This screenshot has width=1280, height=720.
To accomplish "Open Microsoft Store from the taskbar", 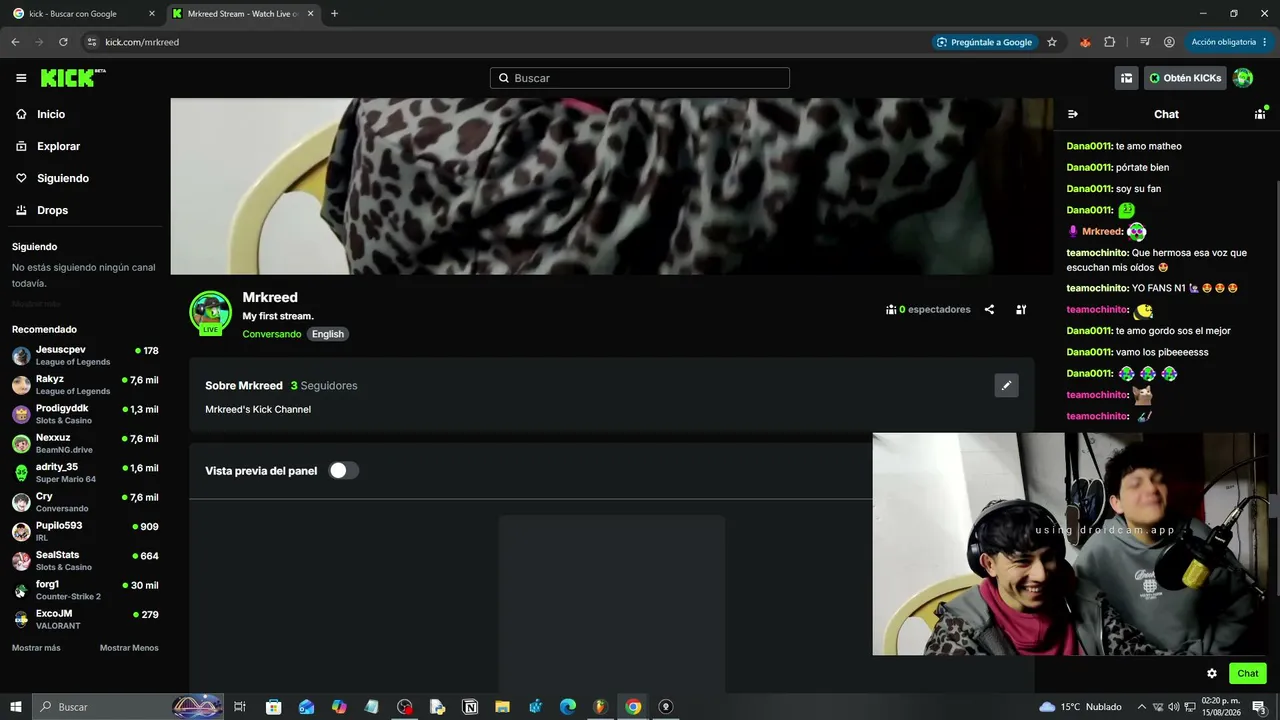I will (x=273, y=707).
